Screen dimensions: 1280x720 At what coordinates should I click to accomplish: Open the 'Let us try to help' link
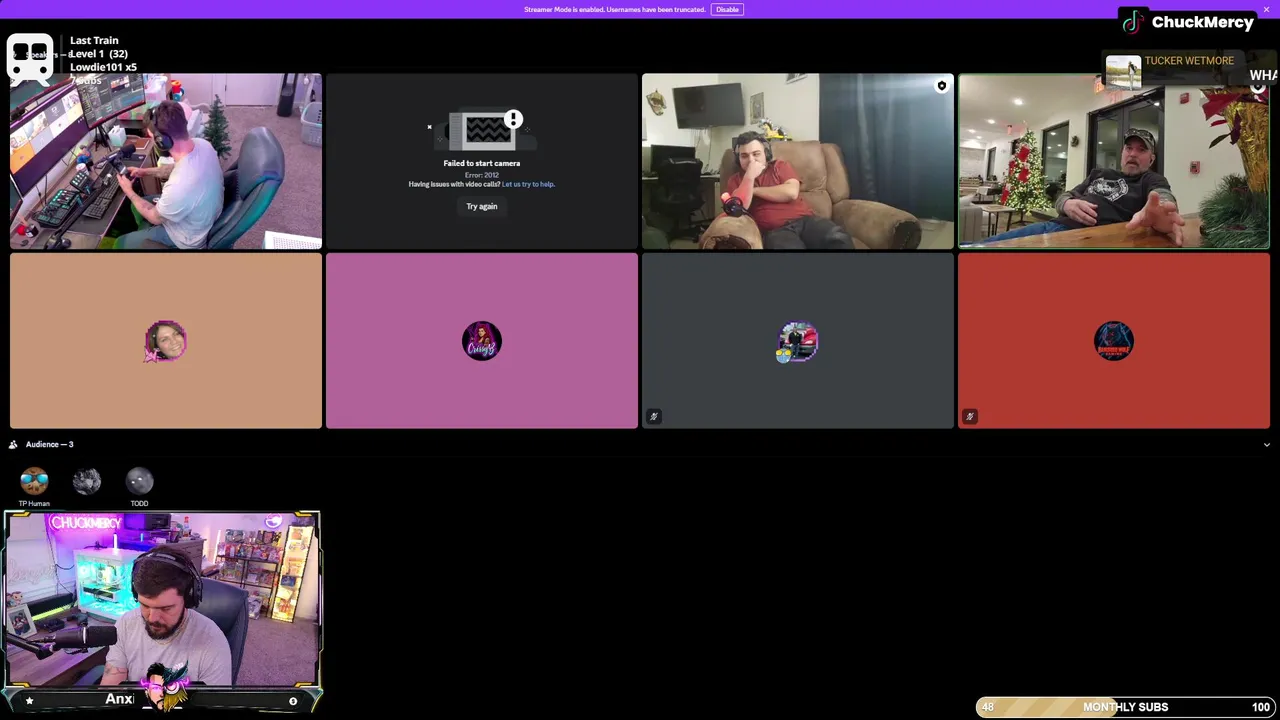click(x=528, y=184)
